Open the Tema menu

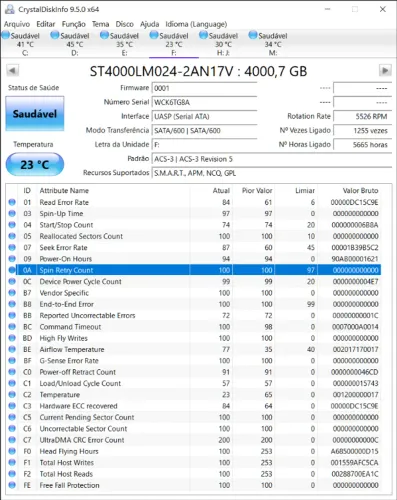[x=101, y=24]
